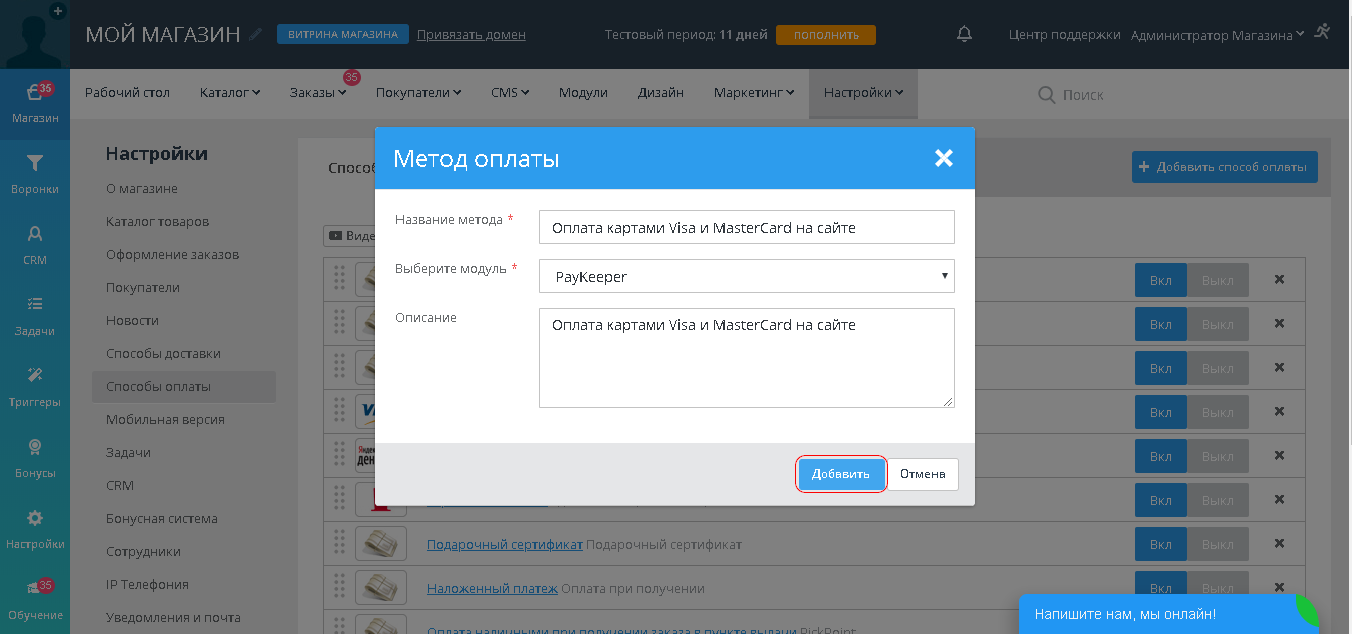Click the pencil icon beside store name

[x=257, y=35]
